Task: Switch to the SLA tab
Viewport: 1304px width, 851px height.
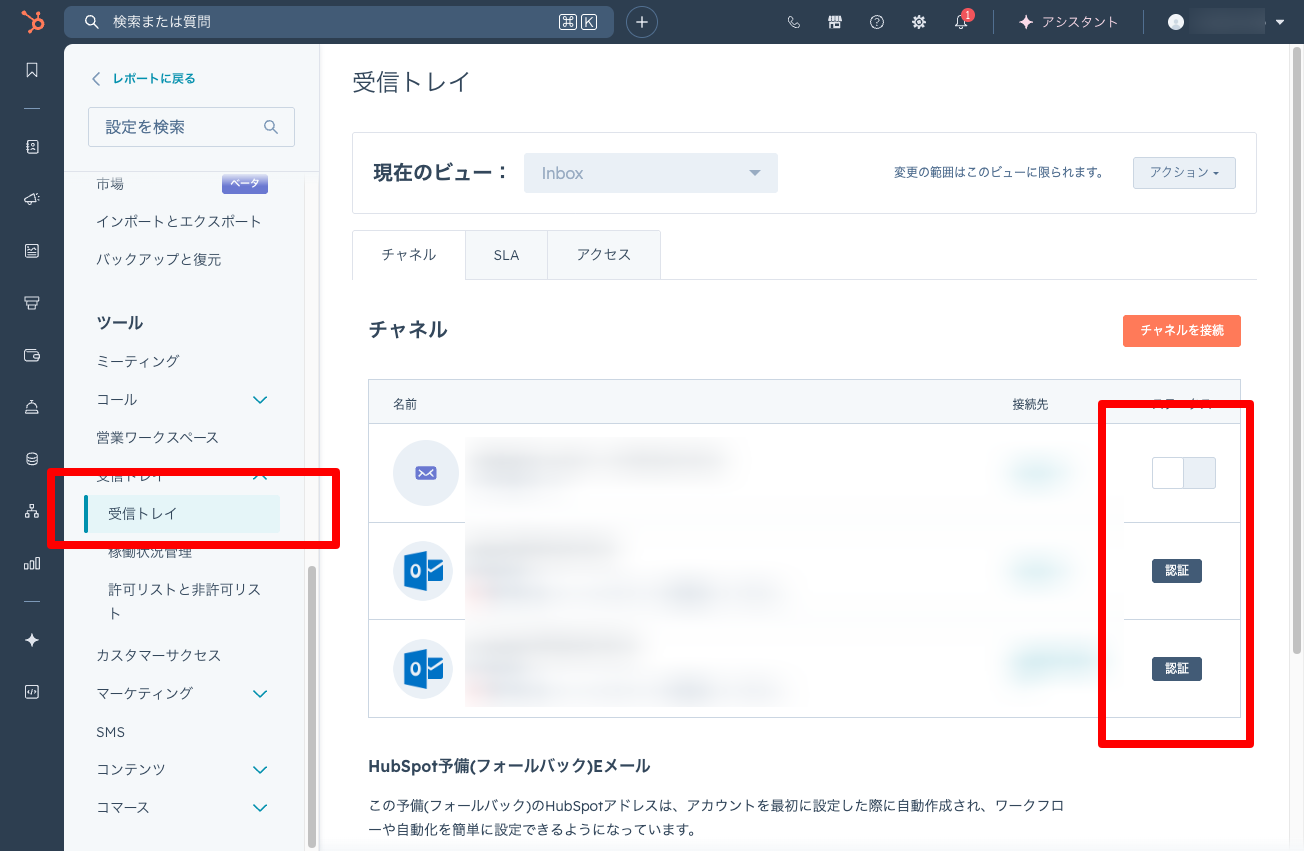Action: coord(506,255)
